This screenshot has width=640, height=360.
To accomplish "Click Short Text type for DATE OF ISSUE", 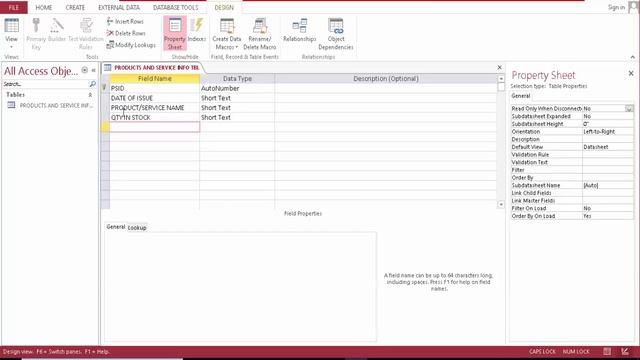I will [x=237, y=98].
